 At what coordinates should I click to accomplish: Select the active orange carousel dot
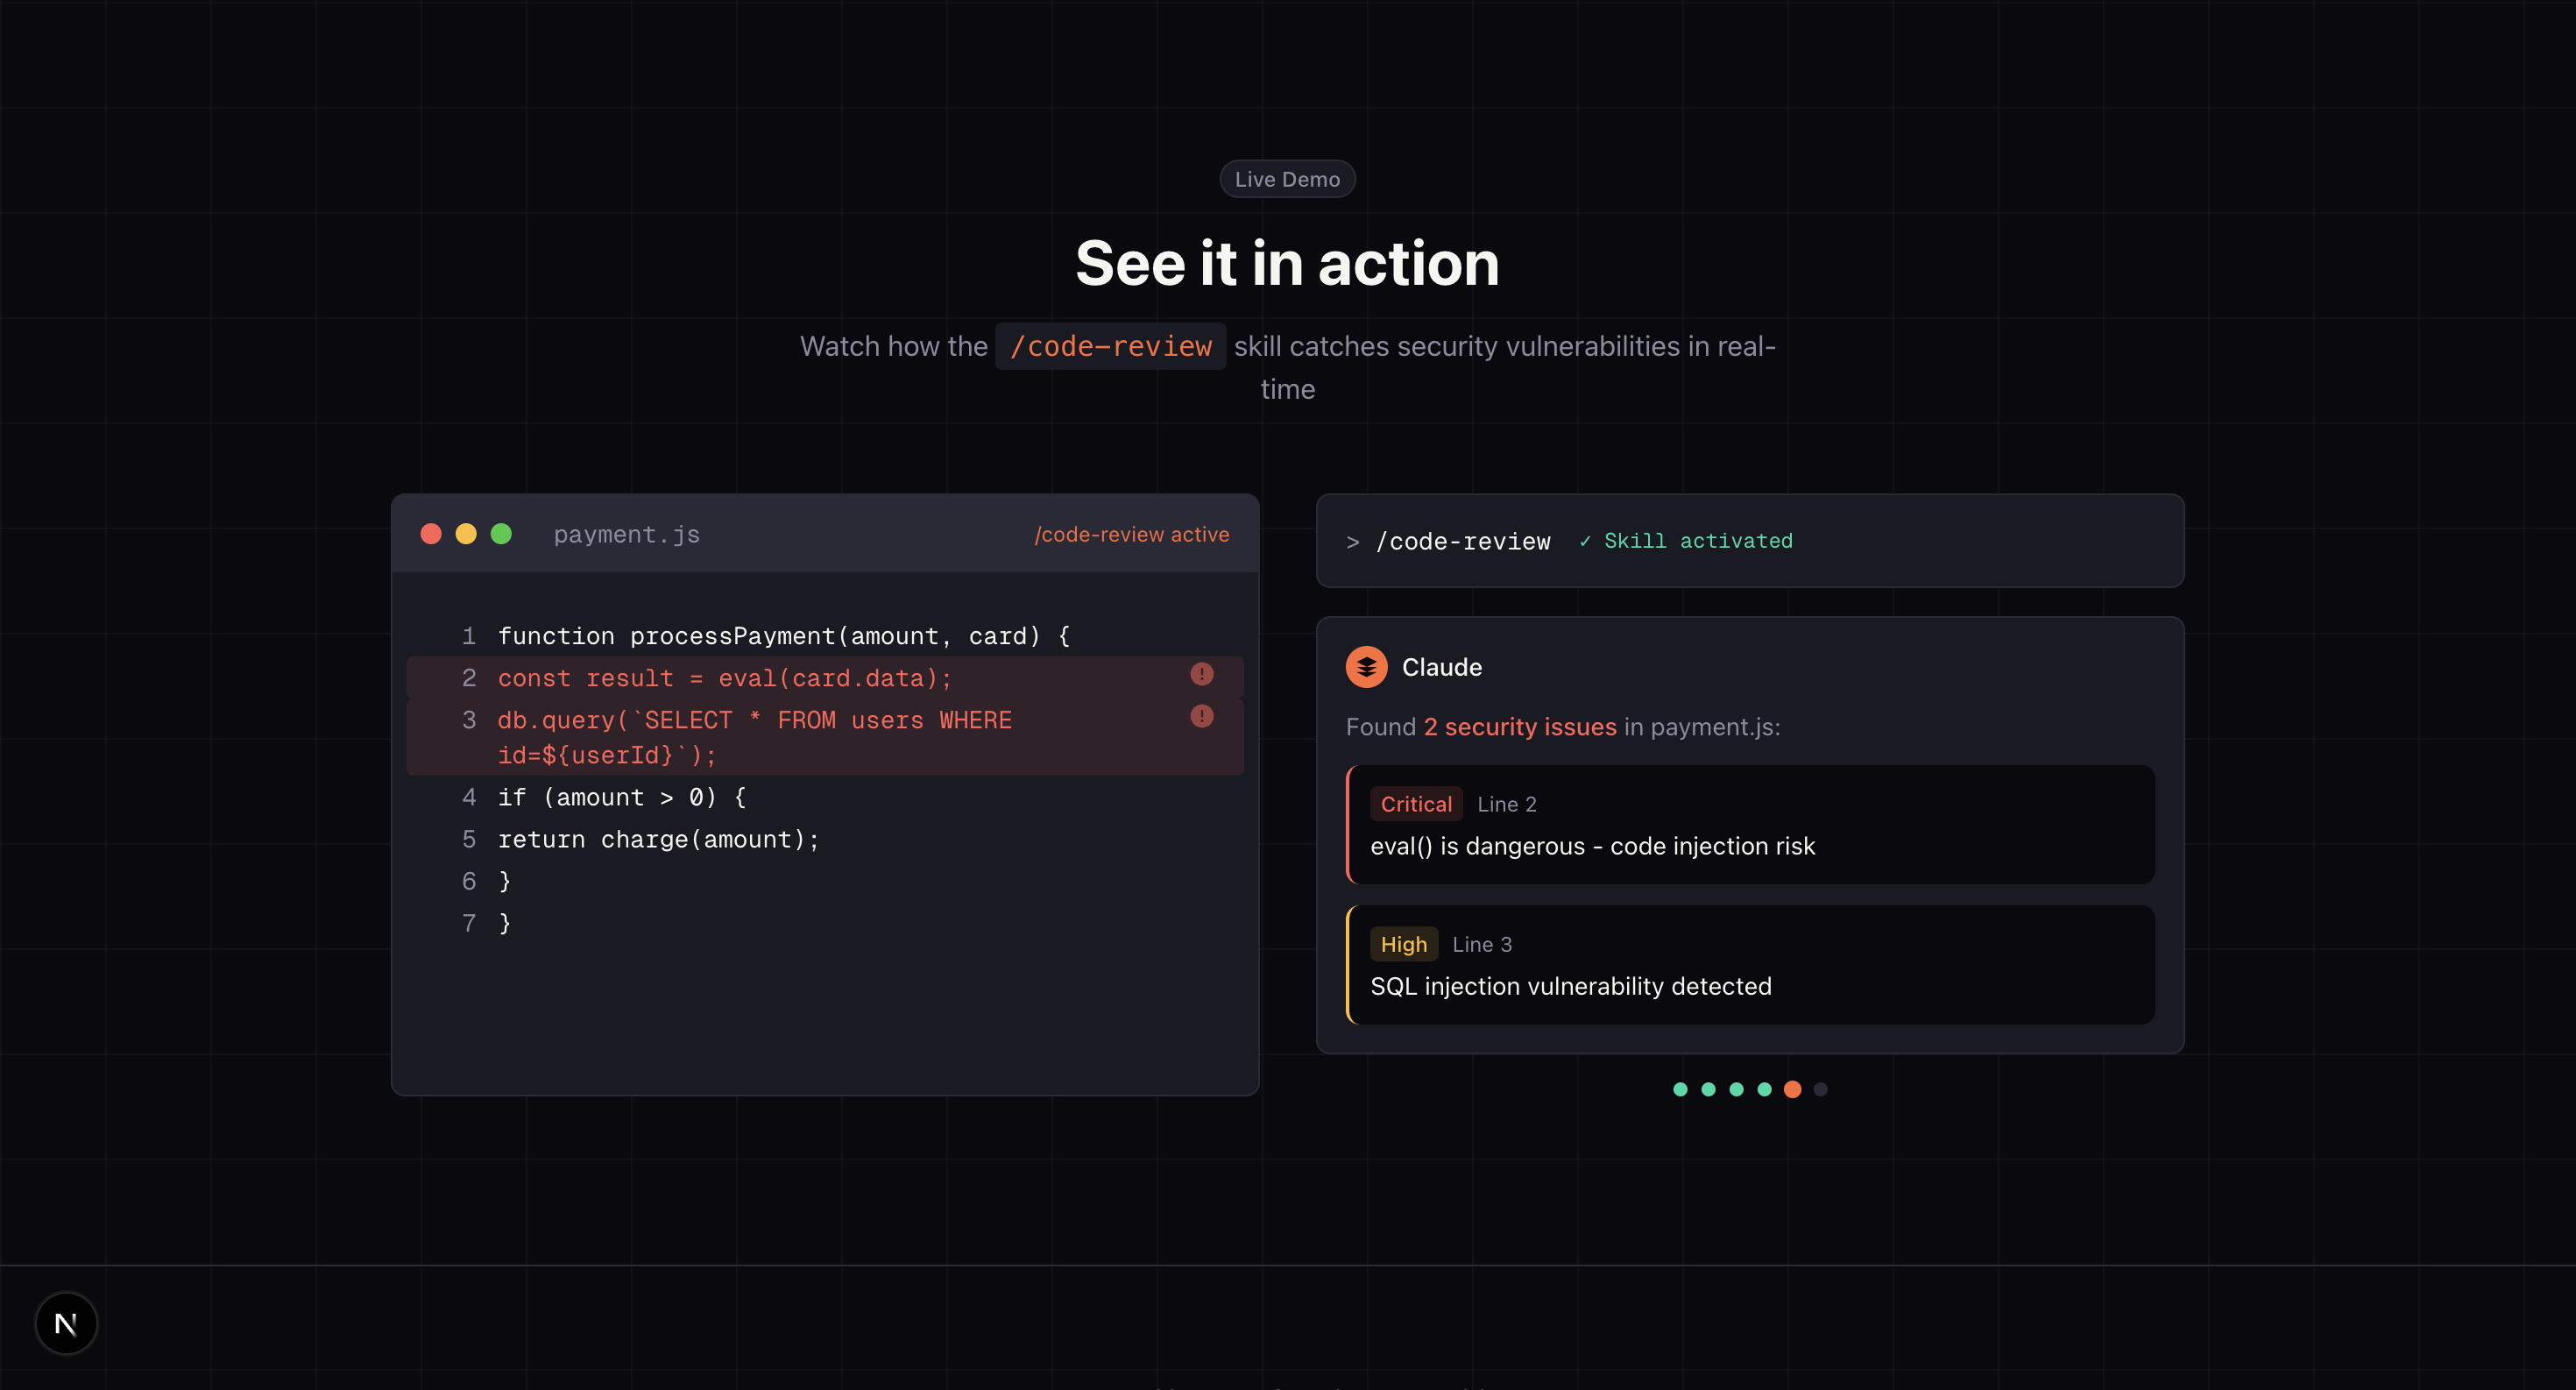[x=1792, y=1089]
